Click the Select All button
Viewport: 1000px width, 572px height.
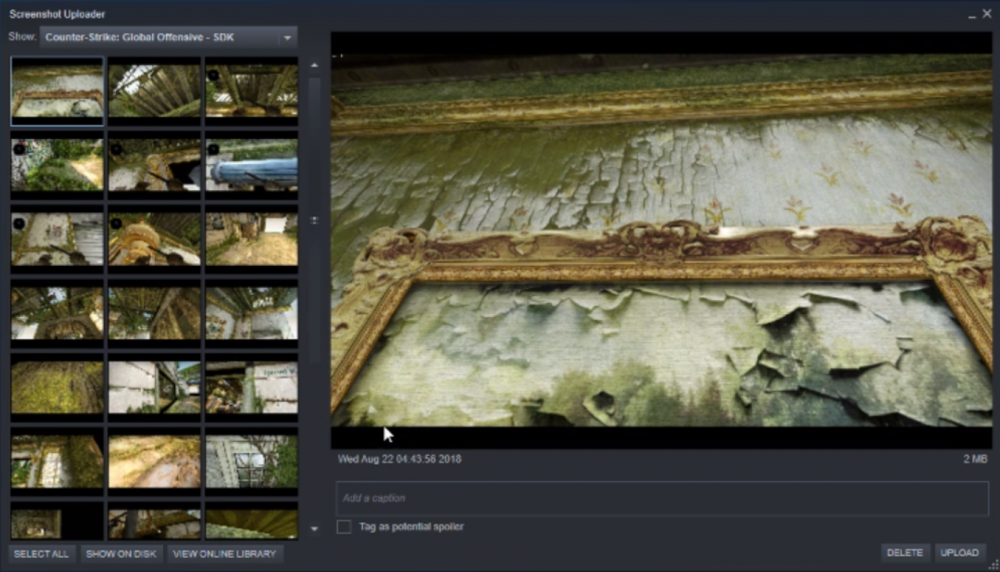pos(41,554)
